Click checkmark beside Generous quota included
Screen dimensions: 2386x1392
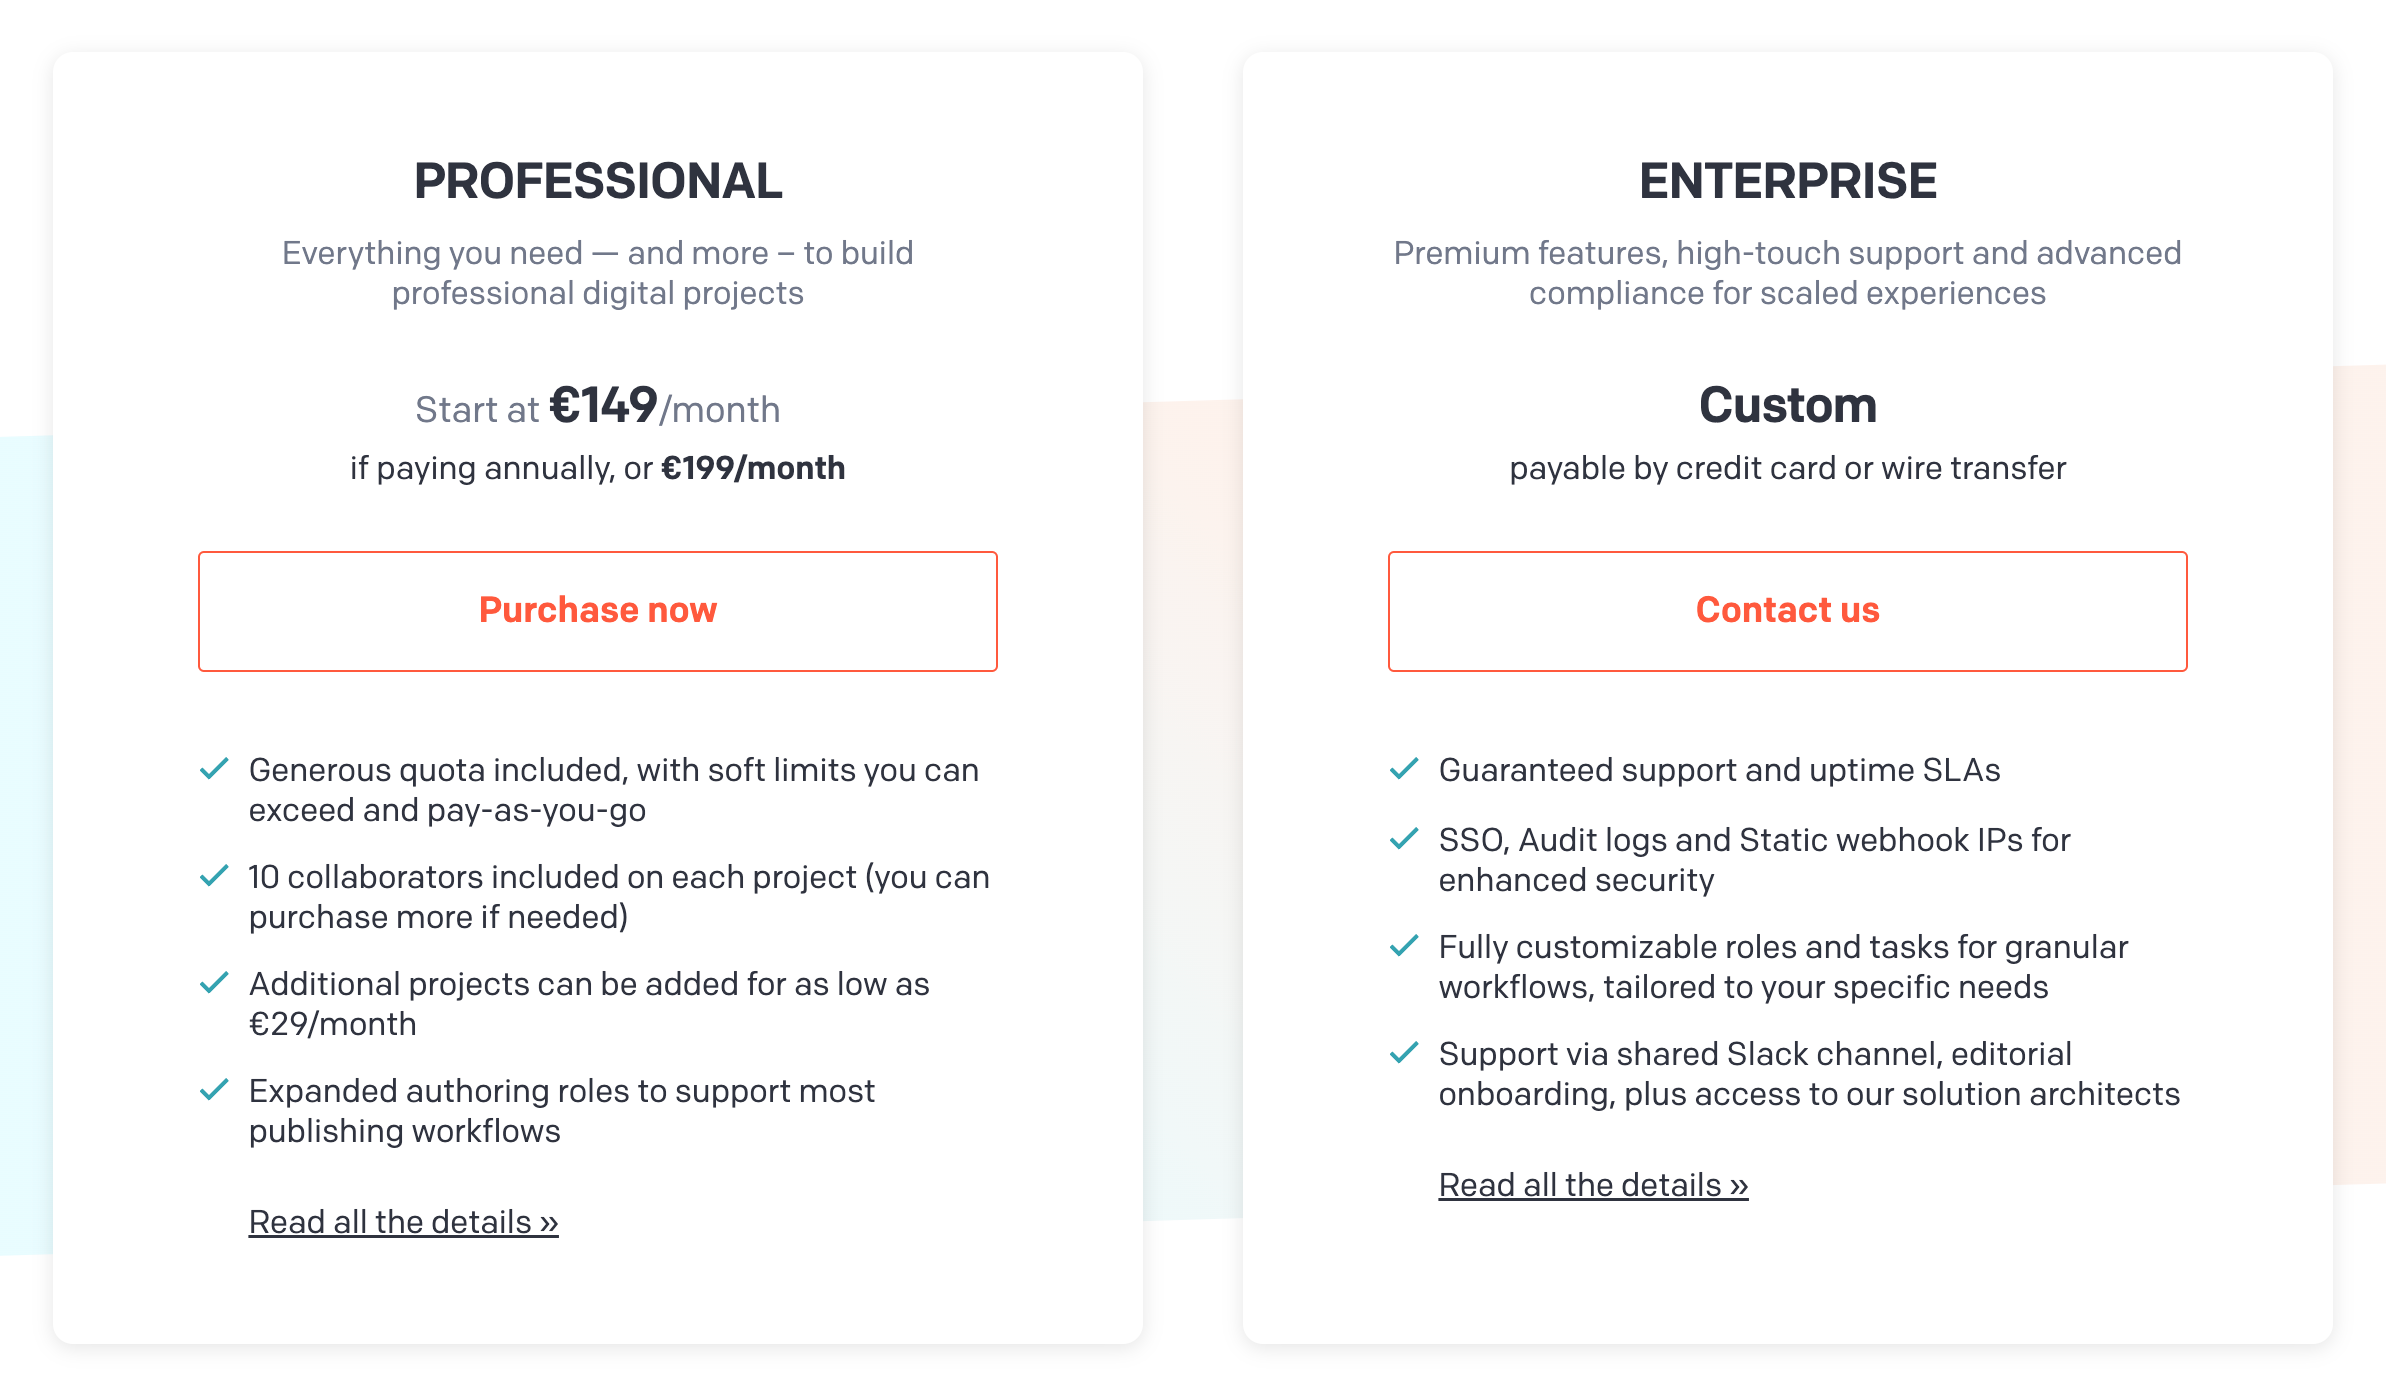coord(214,769)
